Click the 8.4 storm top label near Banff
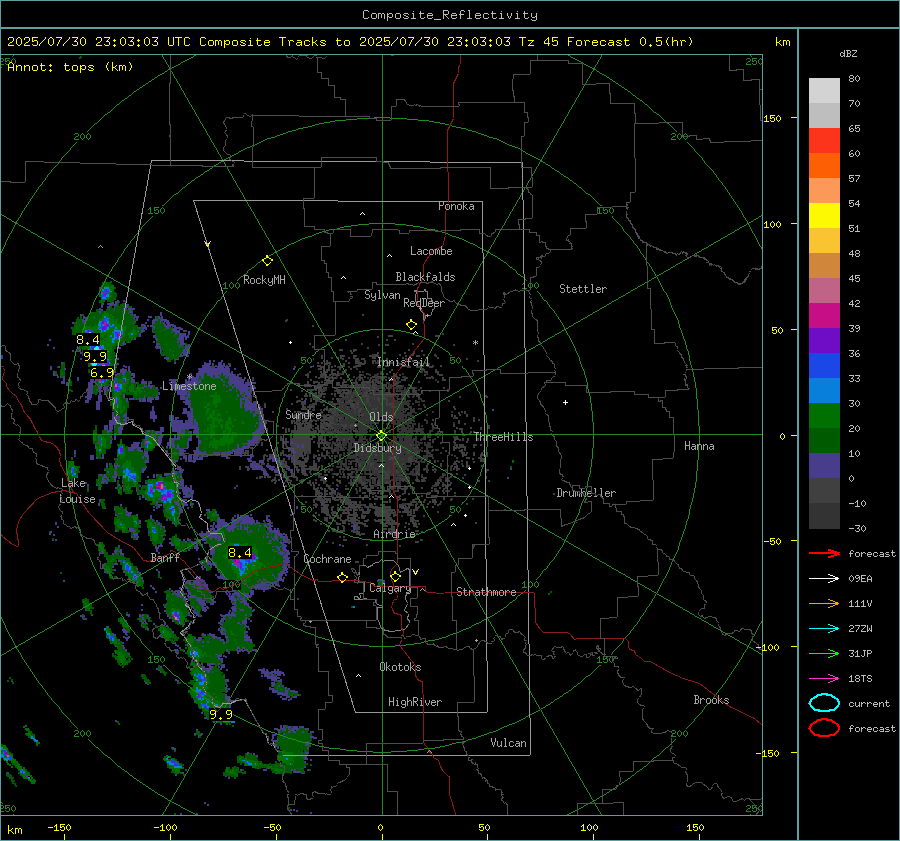The height and width of the screenshot is (841, 900). tap(240, 553)
